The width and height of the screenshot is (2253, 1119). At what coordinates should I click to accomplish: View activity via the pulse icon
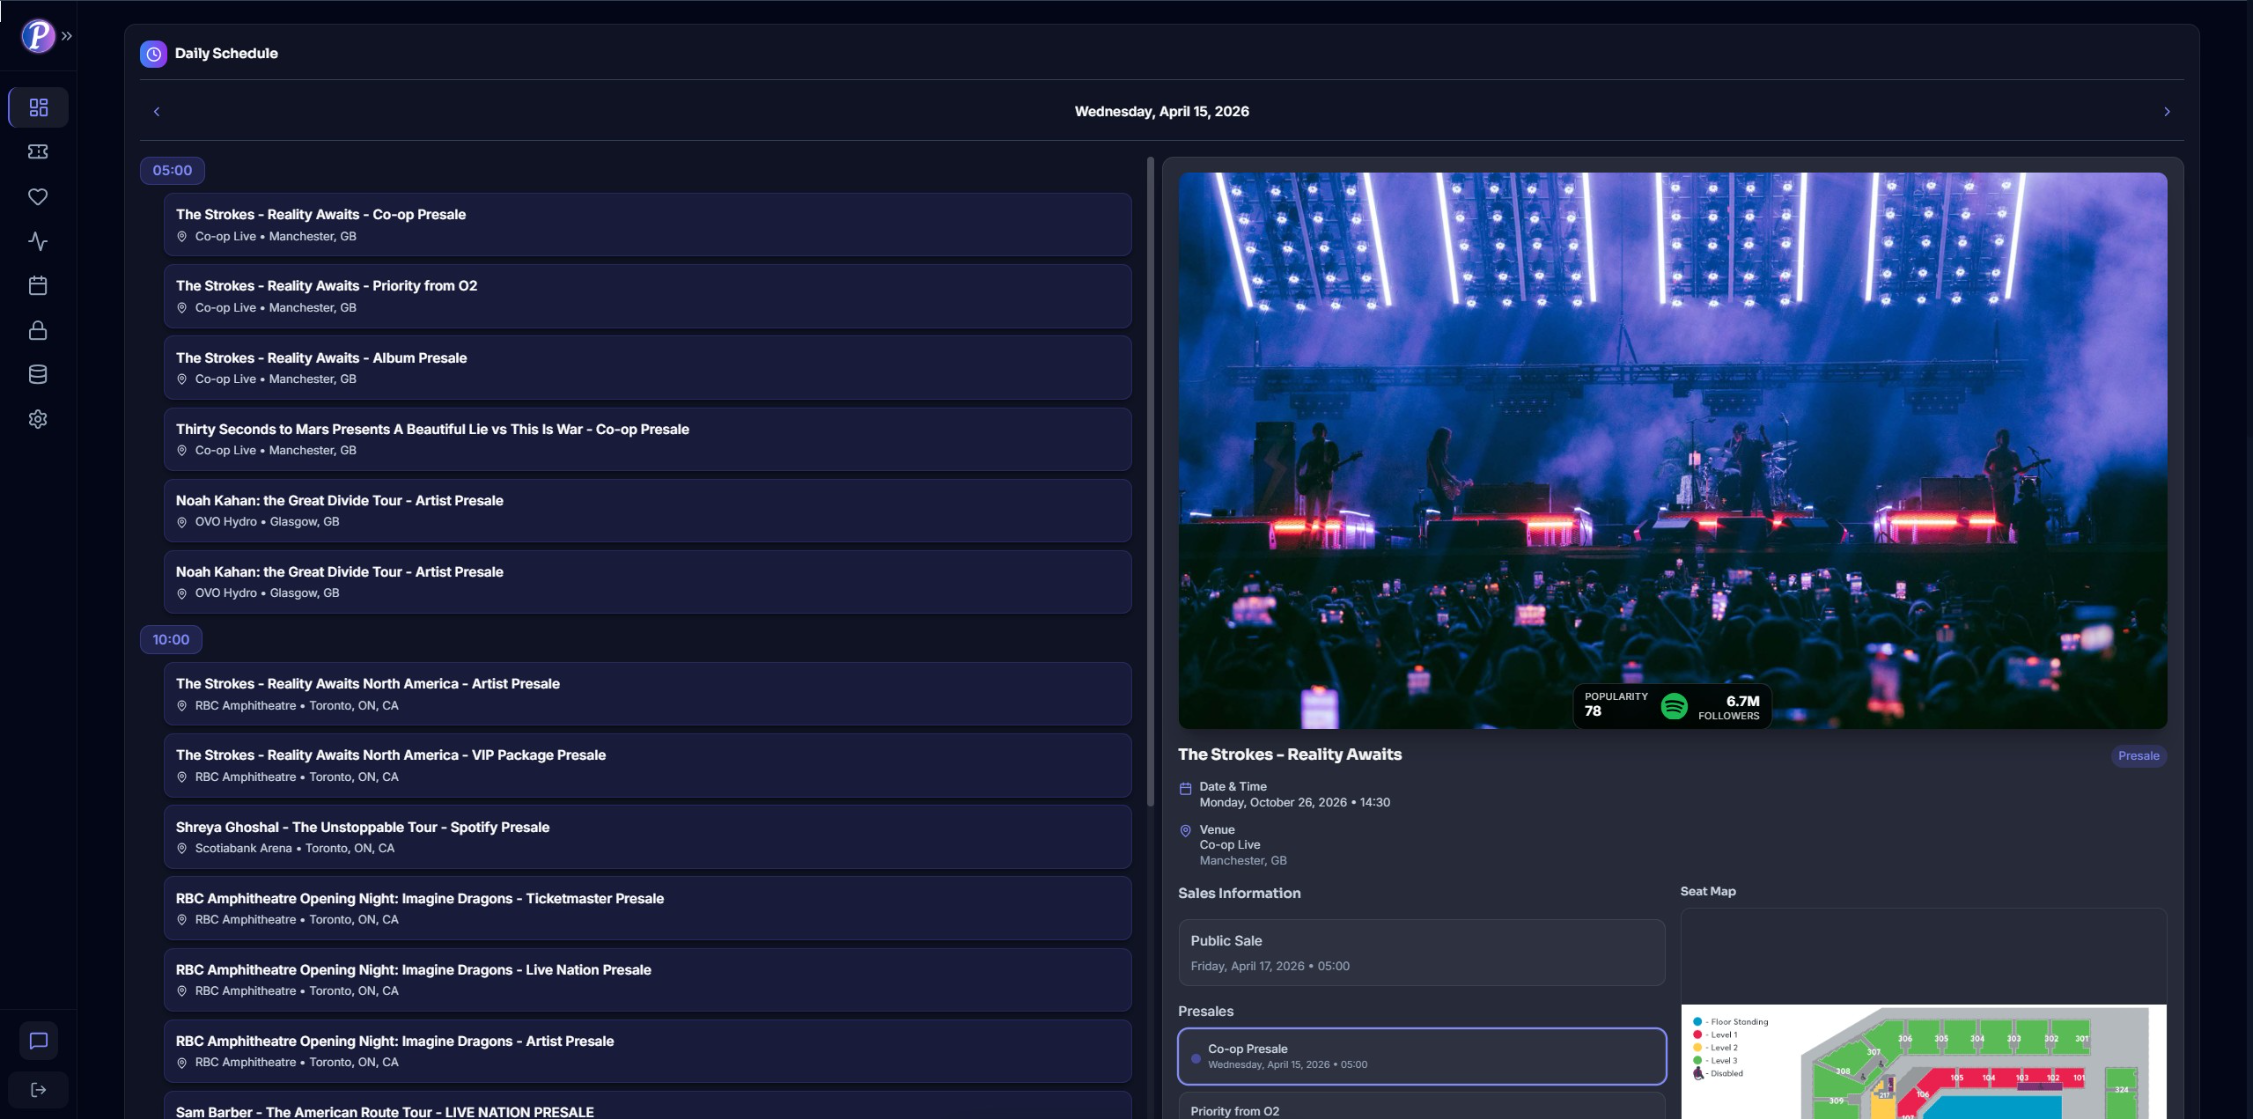[37, 241]
